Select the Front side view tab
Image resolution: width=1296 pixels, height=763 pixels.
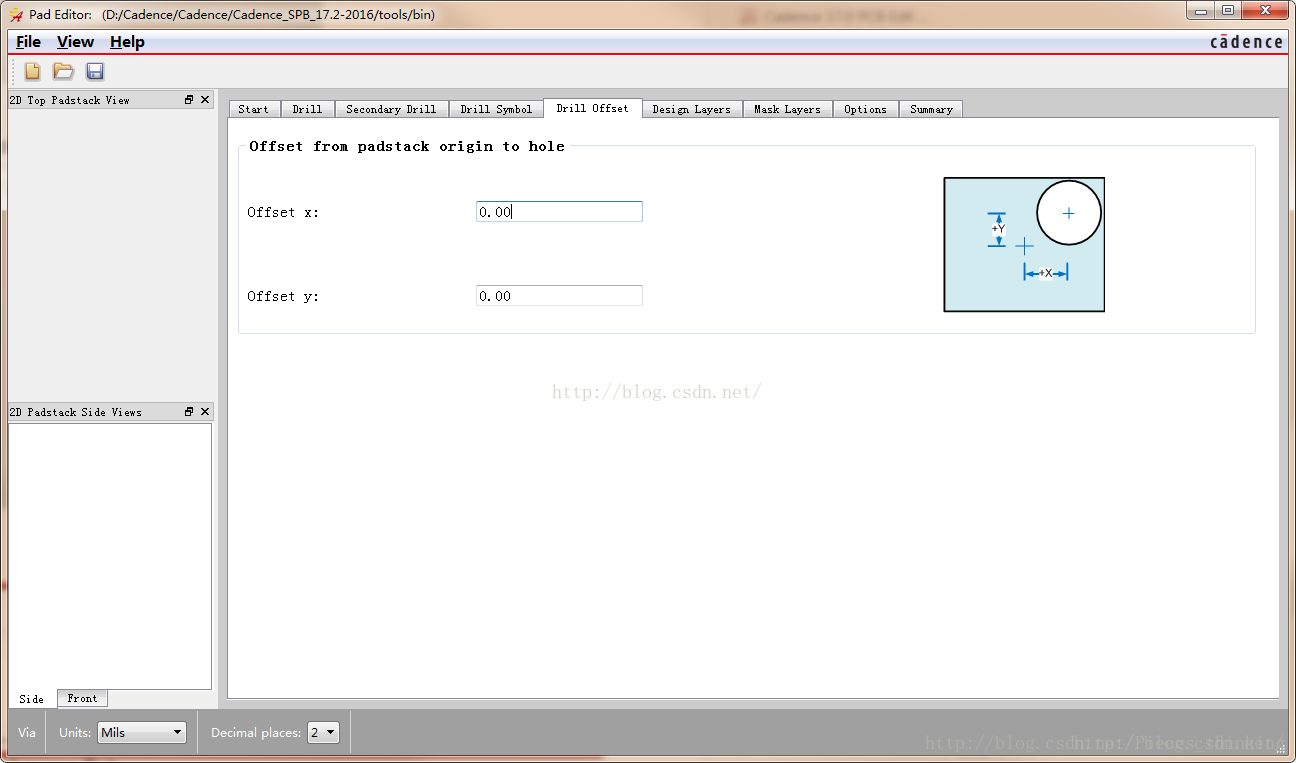(82, 699)
